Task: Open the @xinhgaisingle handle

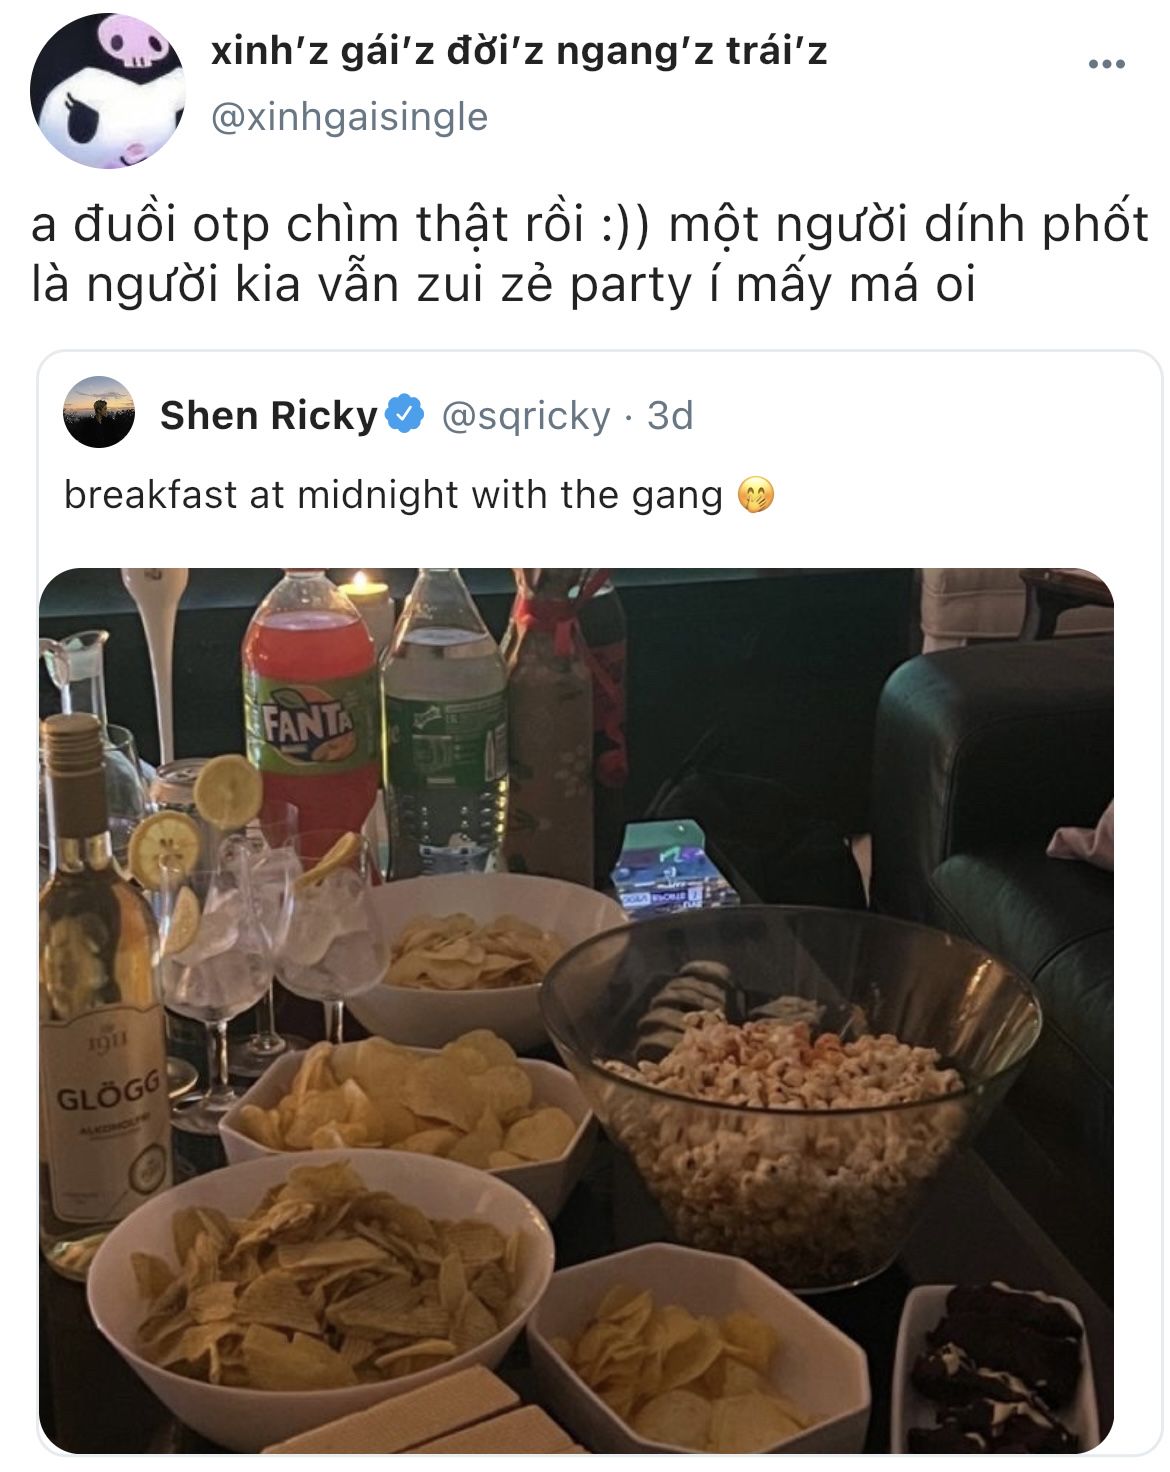Action: tap(349, 117)
